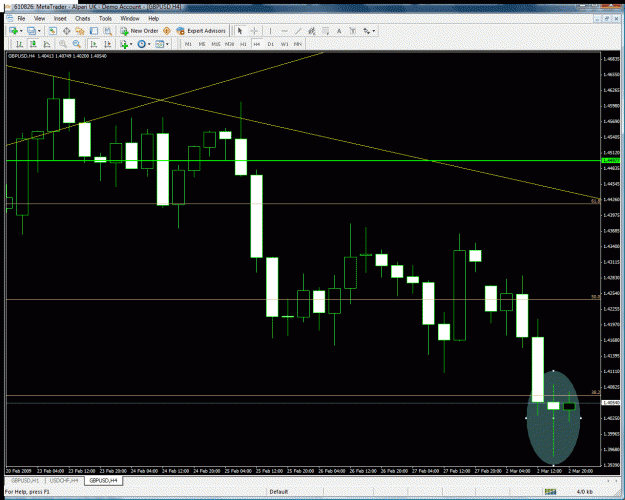Select the Fibonacci retracement tool
Screen dimensions: 625x500
click(326, 31)
